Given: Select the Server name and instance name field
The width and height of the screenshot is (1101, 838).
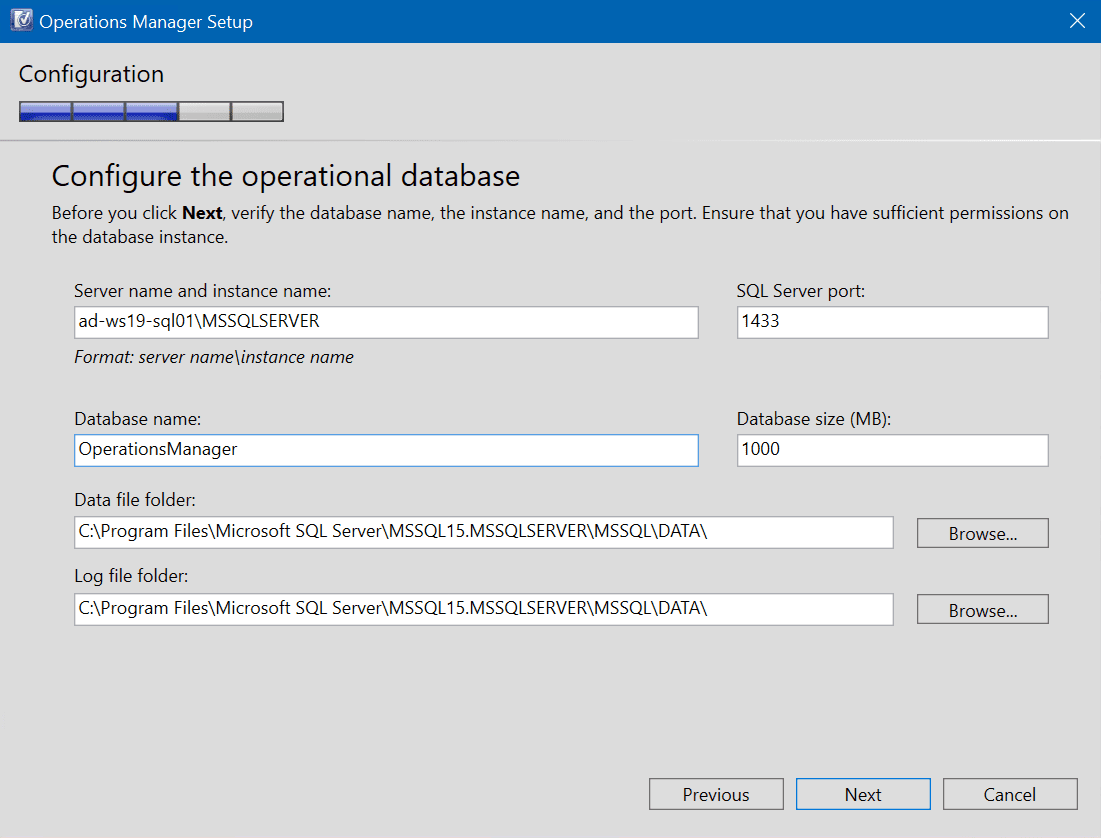Looking at the screenshot, I should point(385,322).
